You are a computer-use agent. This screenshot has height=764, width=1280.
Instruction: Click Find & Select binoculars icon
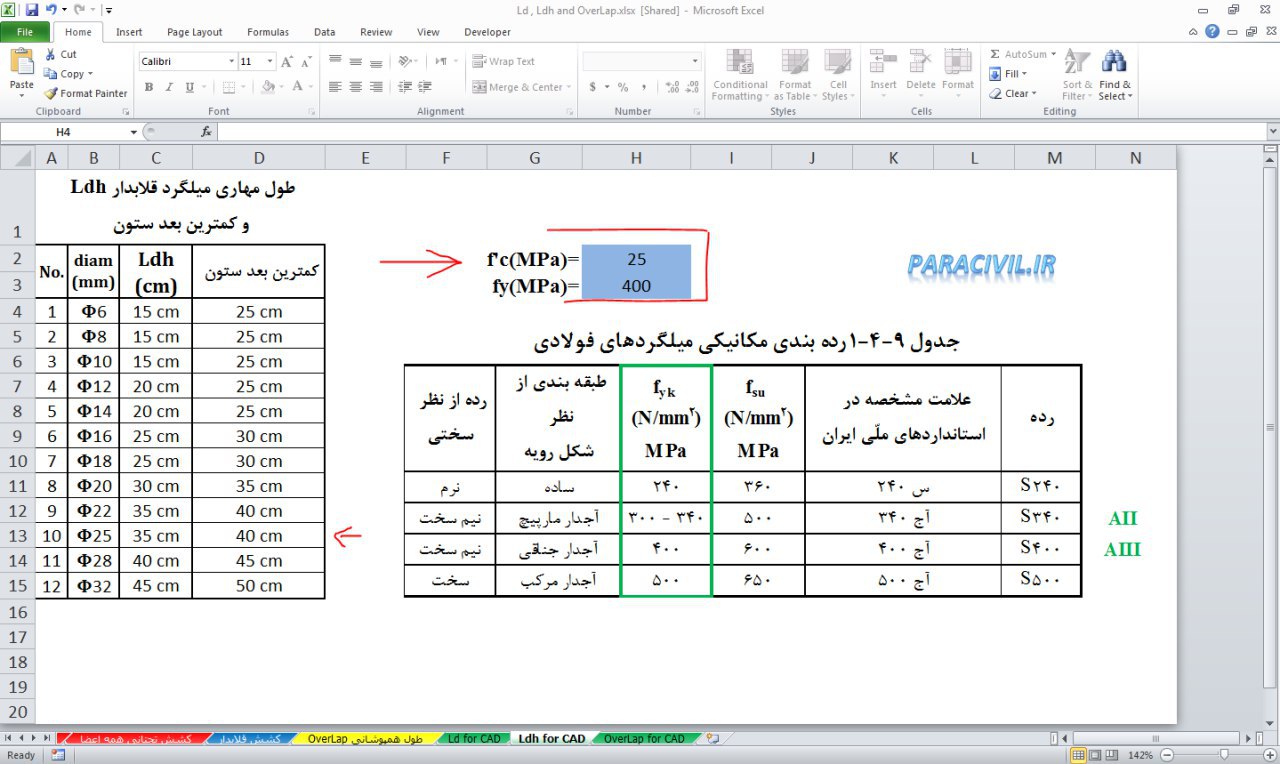(x=1115, y=62)
